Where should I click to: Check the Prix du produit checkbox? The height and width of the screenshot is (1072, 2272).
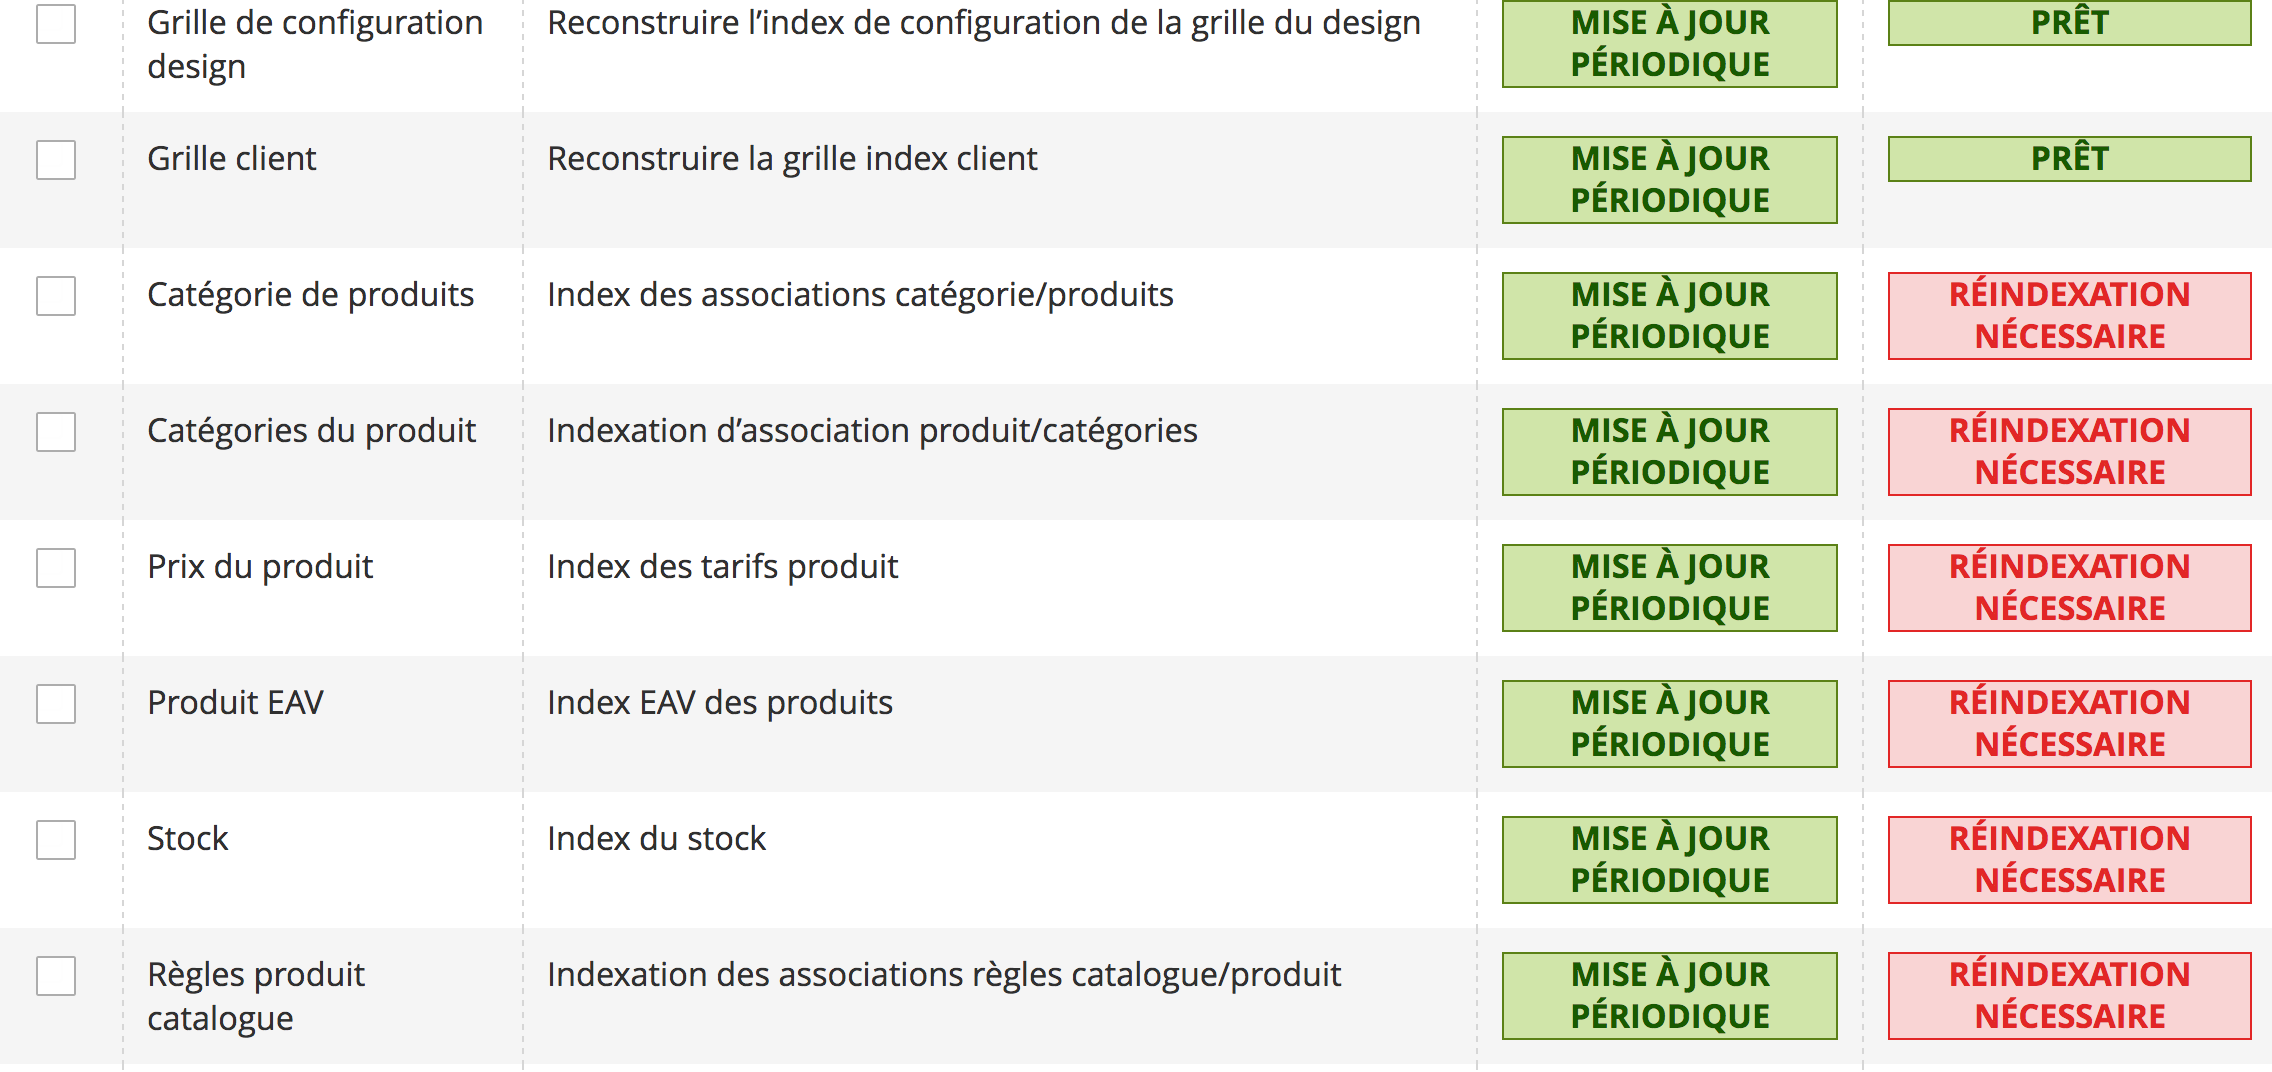pos(56,568)
